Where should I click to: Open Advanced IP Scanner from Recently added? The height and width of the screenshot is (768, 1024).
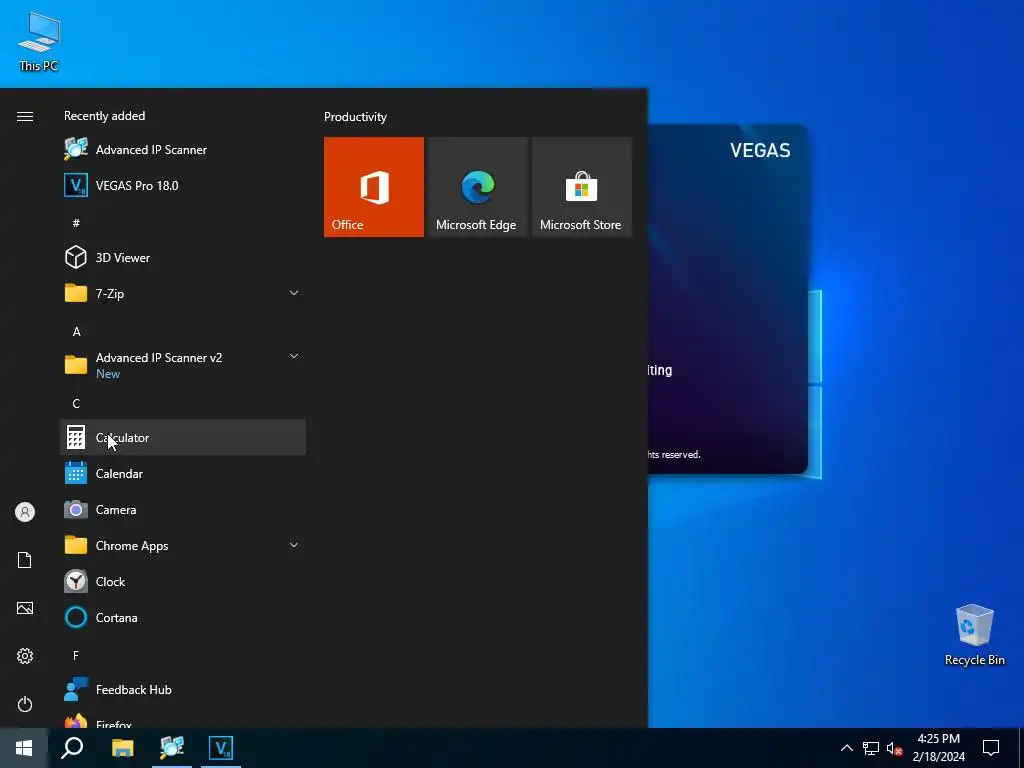click(183, 150)
